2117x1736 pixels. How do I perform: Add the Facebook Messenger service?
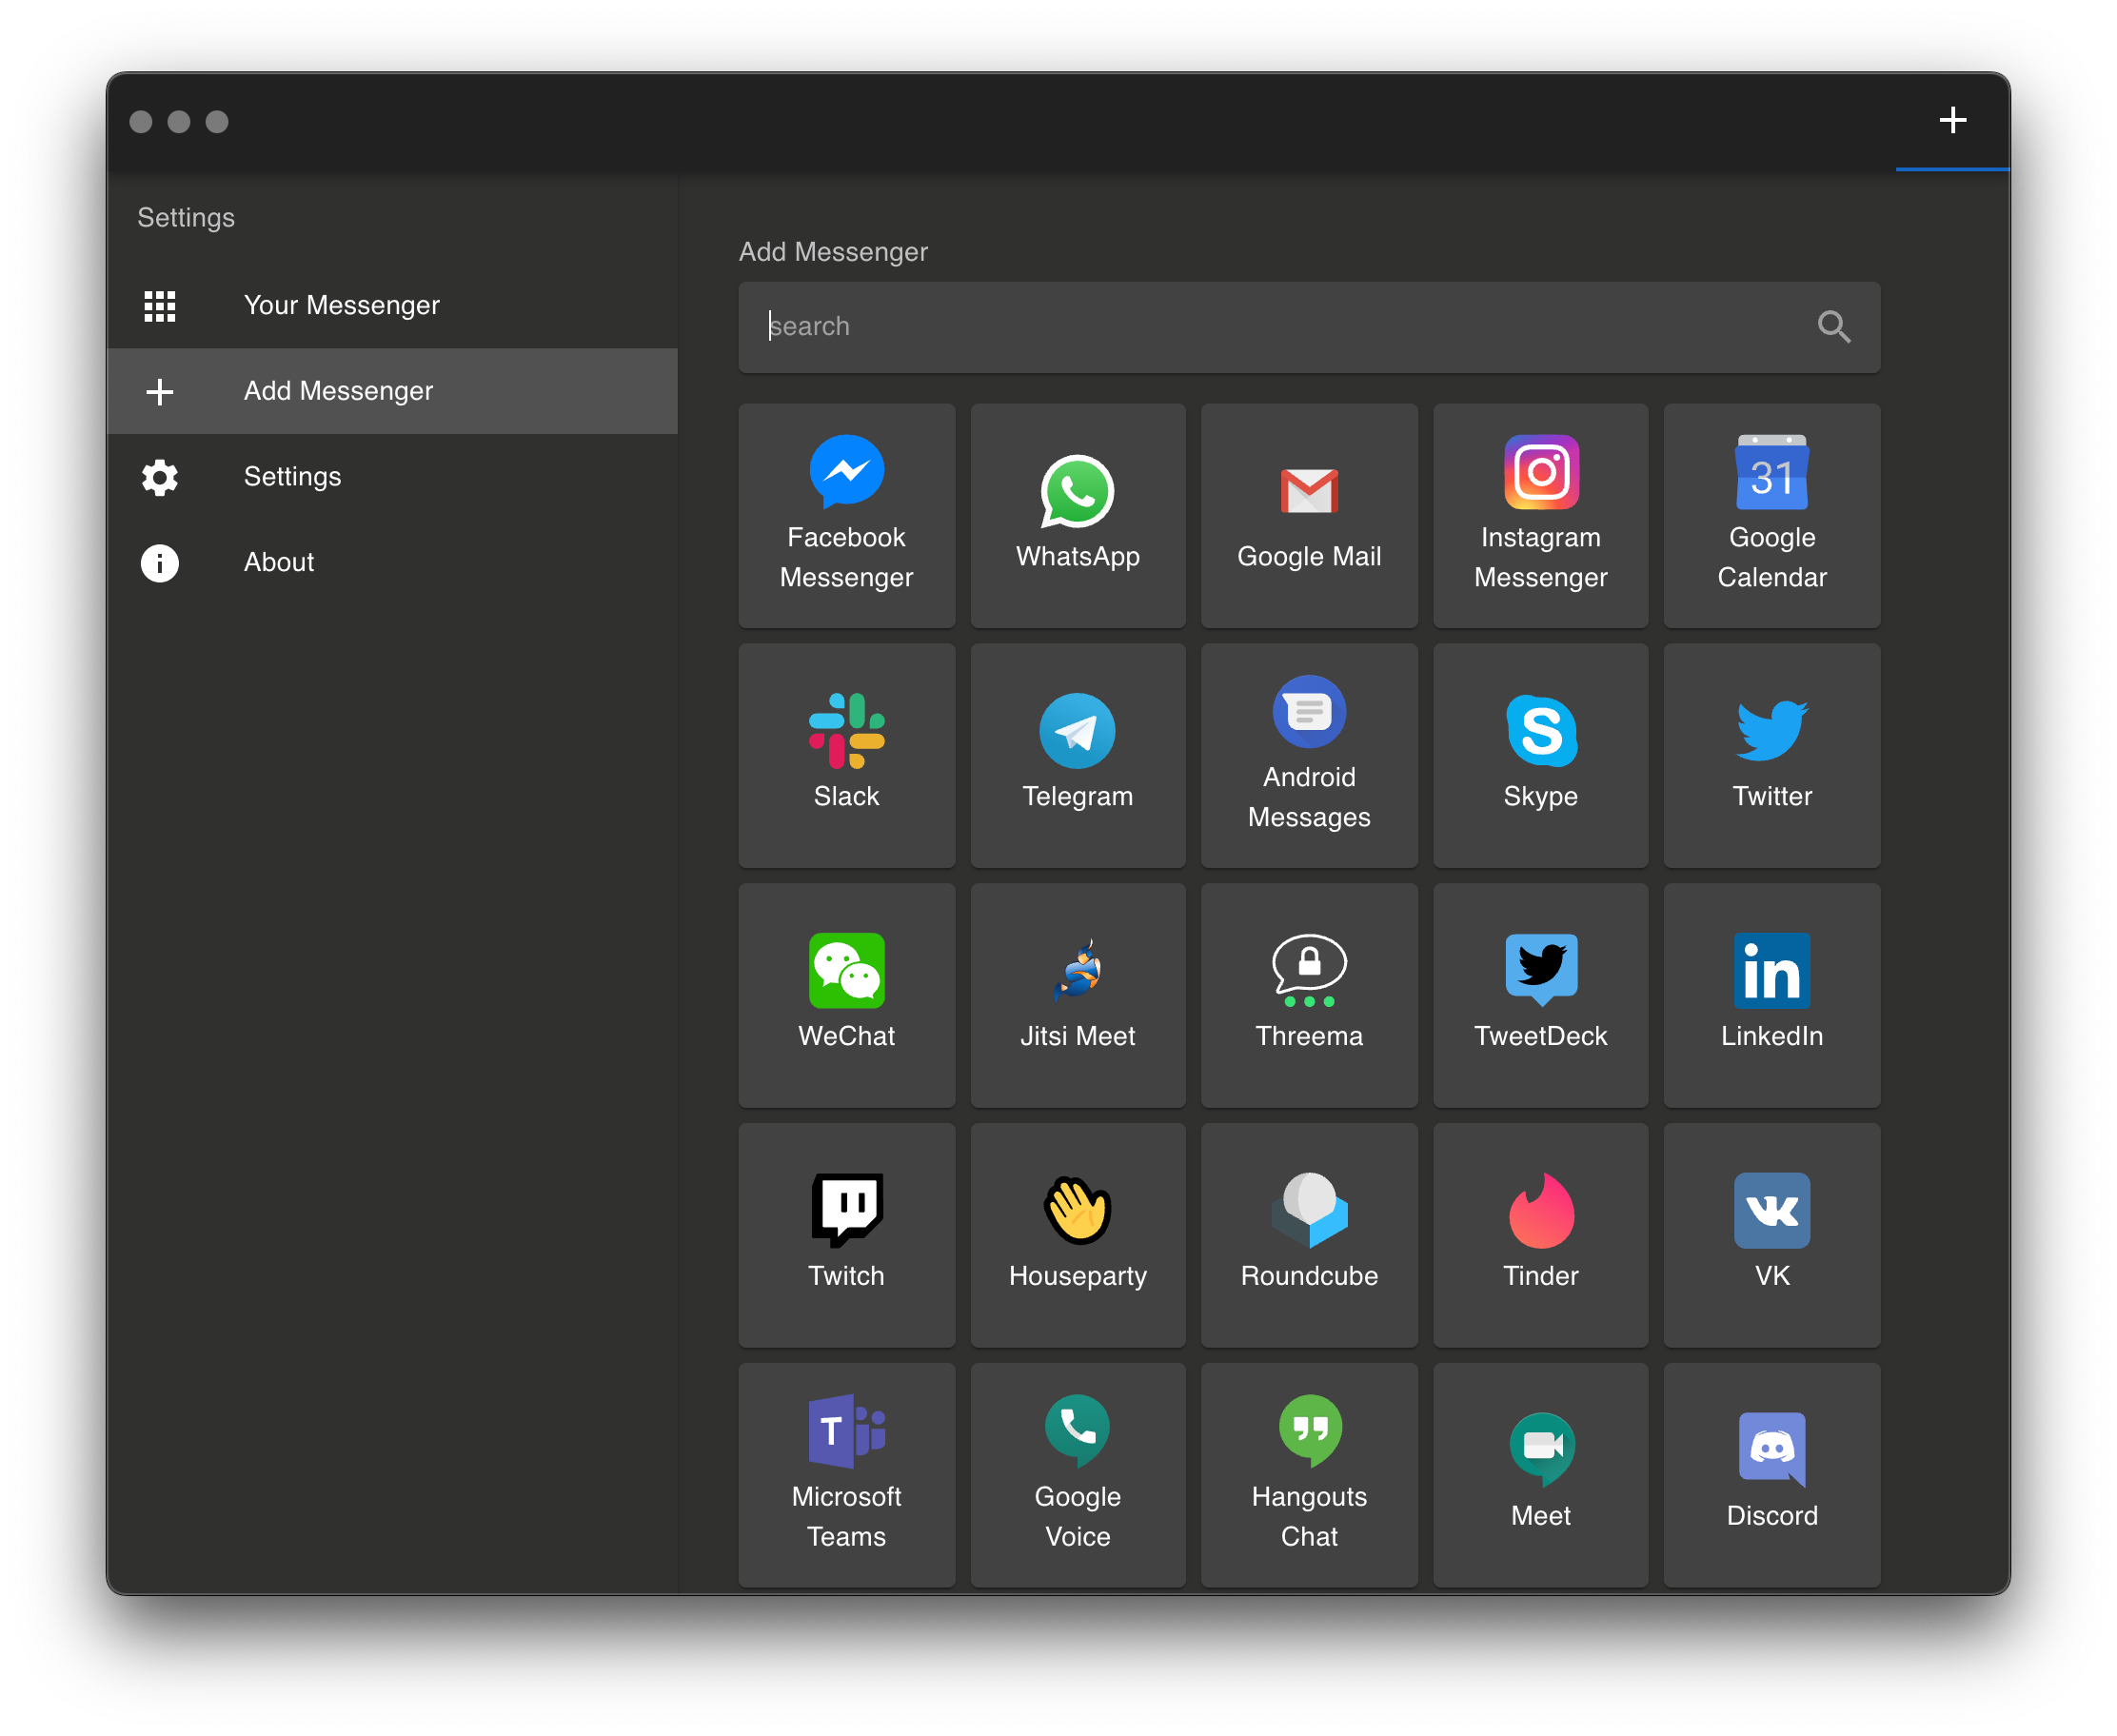click(846, 515)
